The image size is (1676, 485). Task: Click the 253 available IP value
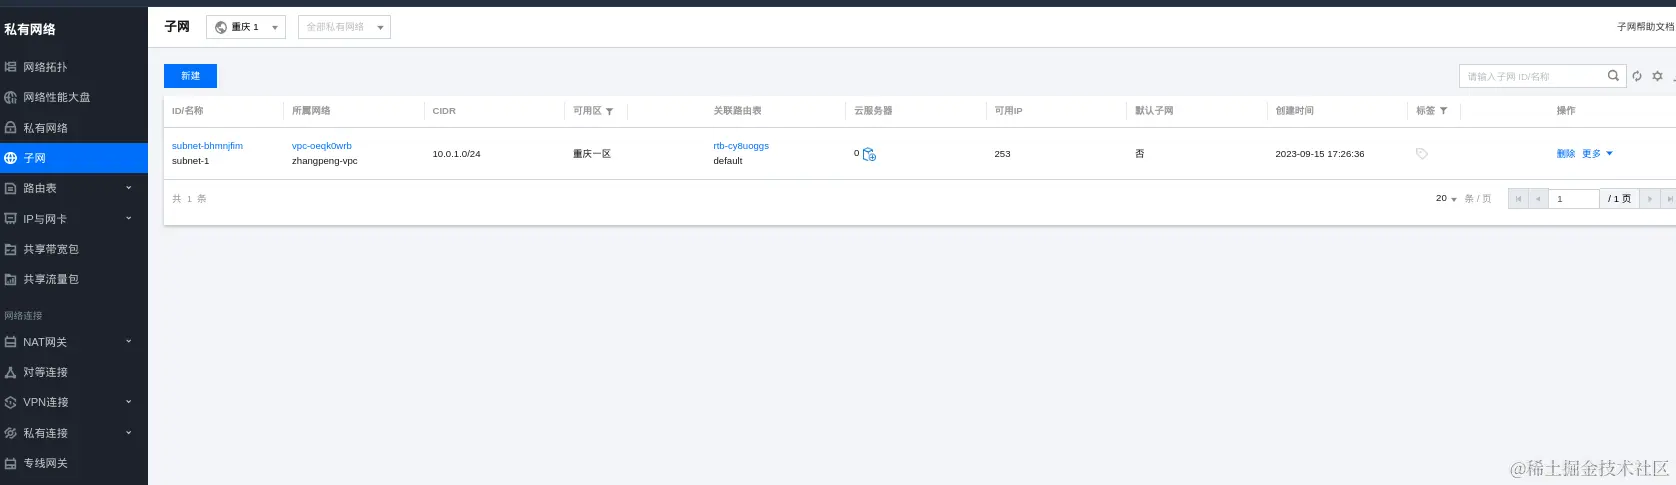pyautogui.click(x=1002, y=154)
